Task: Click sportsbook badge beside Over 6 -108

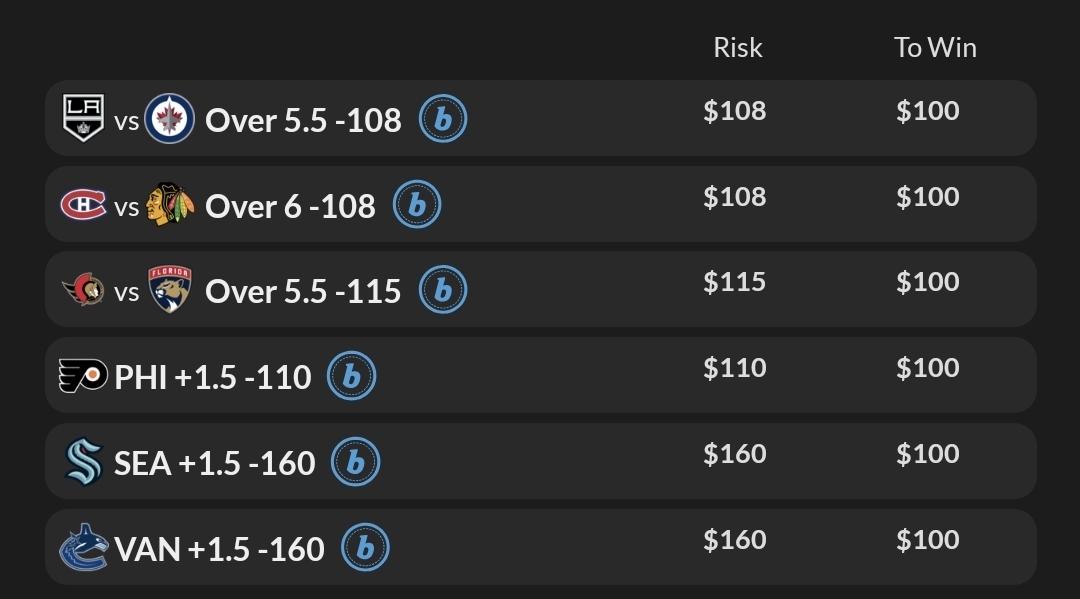Action: click(416, 205)
